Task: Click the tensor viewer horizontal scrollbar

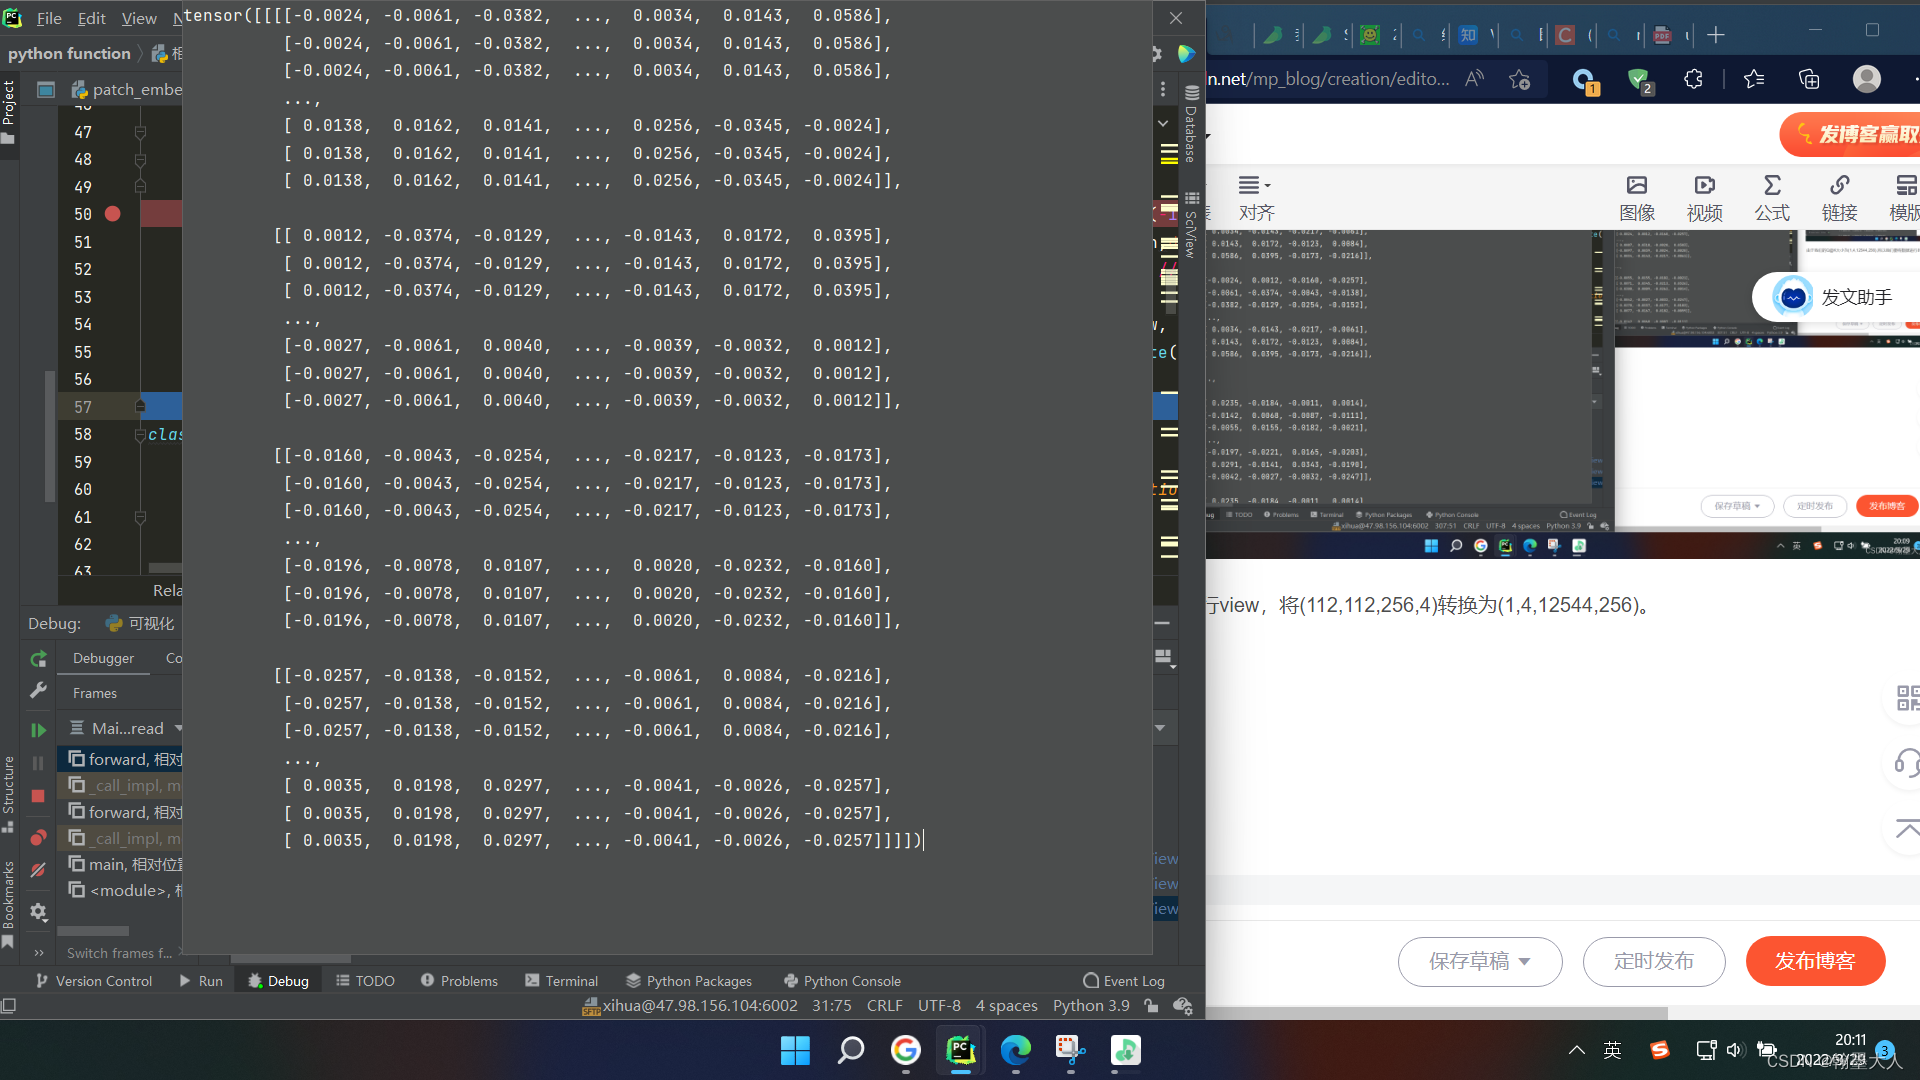Action: [x=290, y=959]
